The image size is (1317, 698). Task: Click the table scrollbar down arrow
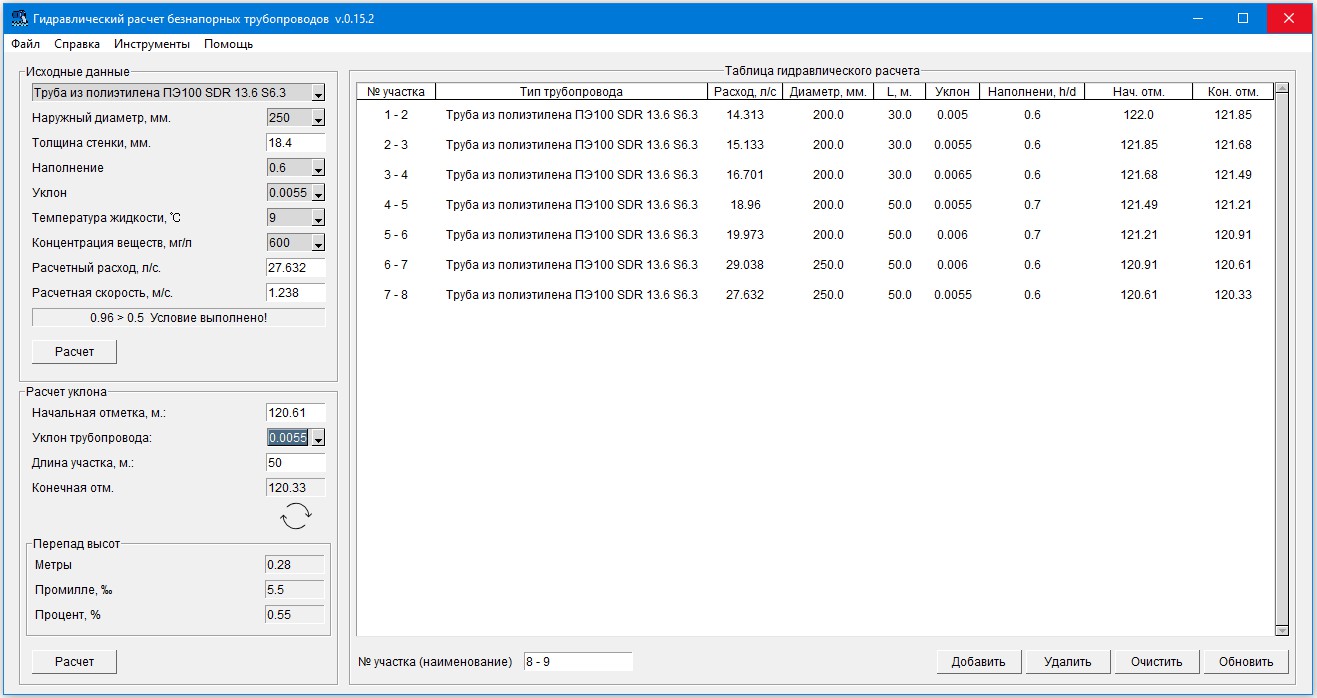pyautogui.click(x=1282, y=629)
